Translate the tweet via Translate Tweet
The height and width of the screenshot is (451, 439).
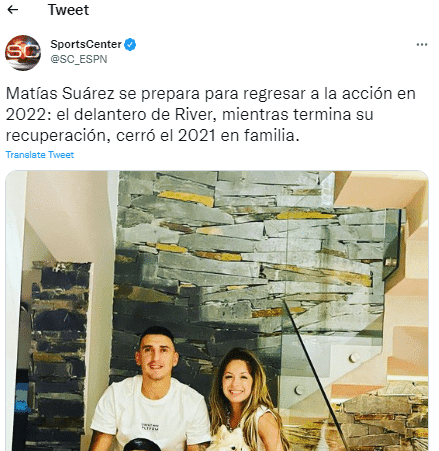pos(40,155)
